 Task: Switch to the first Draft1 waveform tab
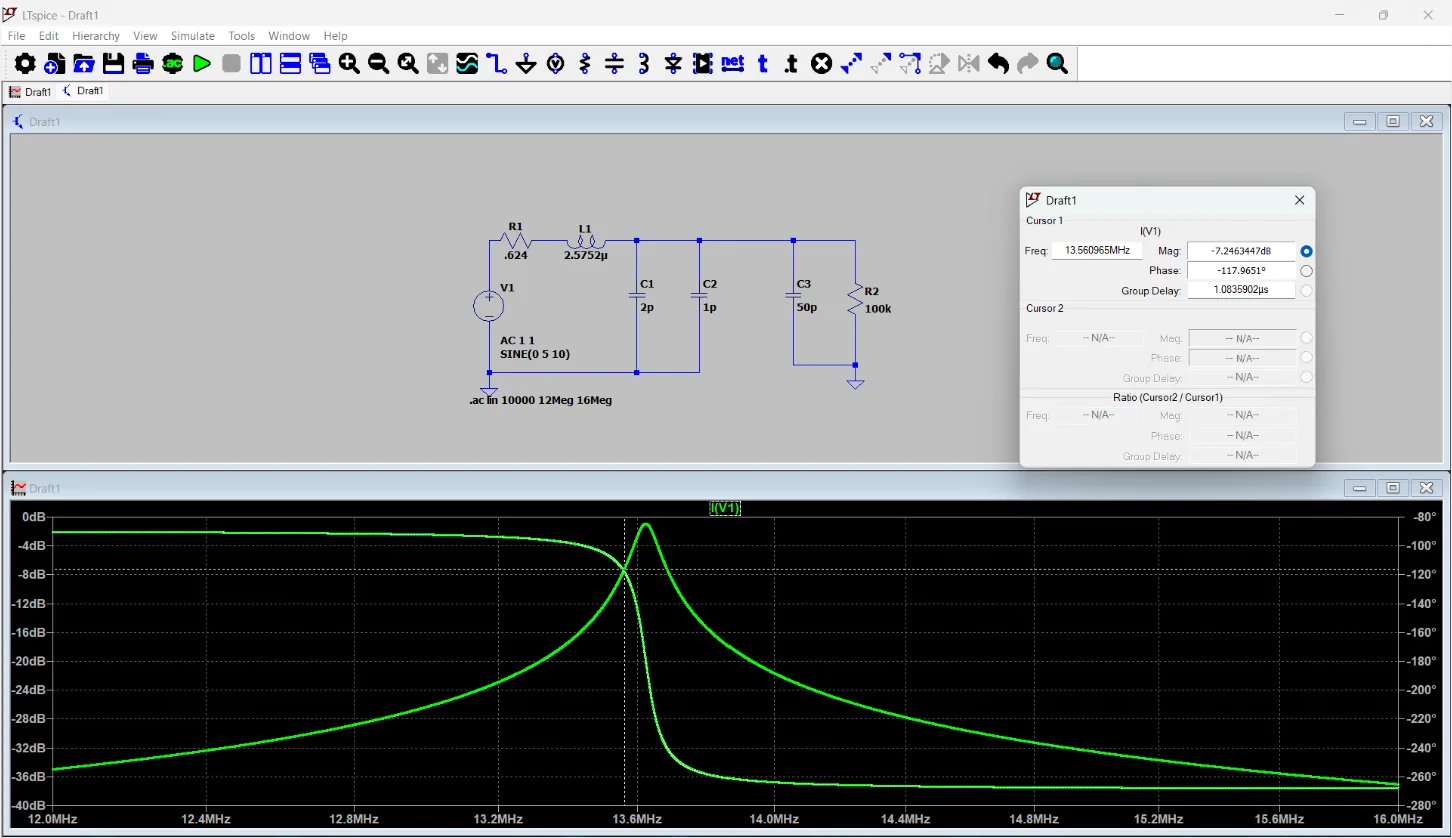(30, 92)
